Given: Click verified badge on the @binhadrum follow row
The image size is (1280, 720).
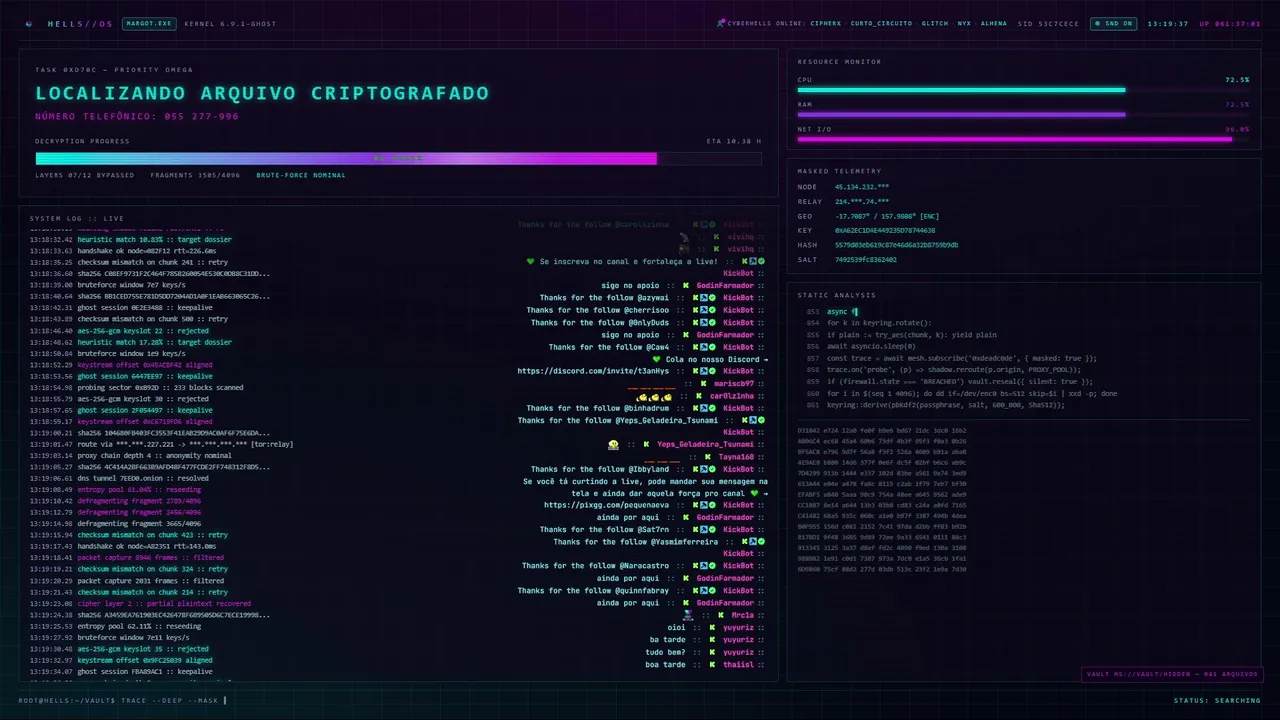Looking at the screenshot, I should (x=712, y=408).
